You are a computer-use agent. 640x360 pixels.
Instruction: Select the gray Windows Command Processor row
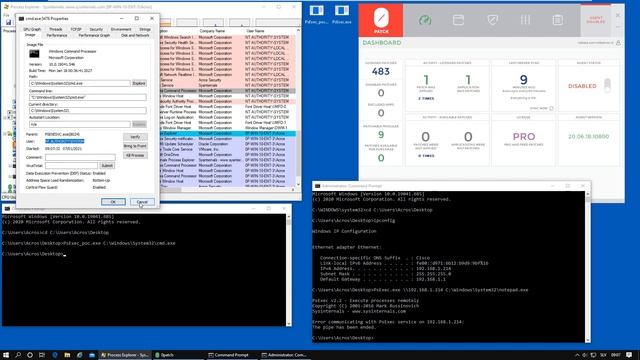click(228, 91)
